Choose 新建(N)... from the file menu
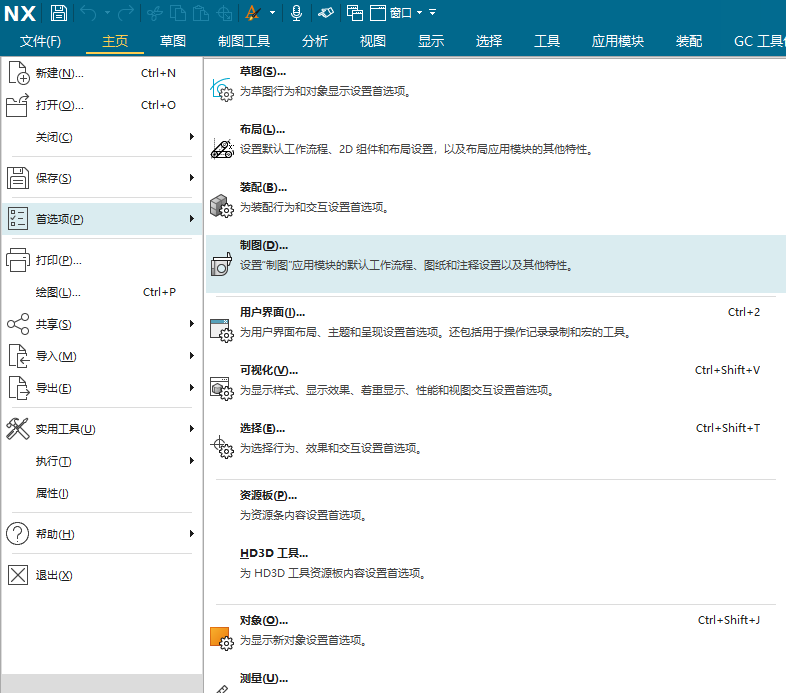786x693 pixels. [102, 73]
